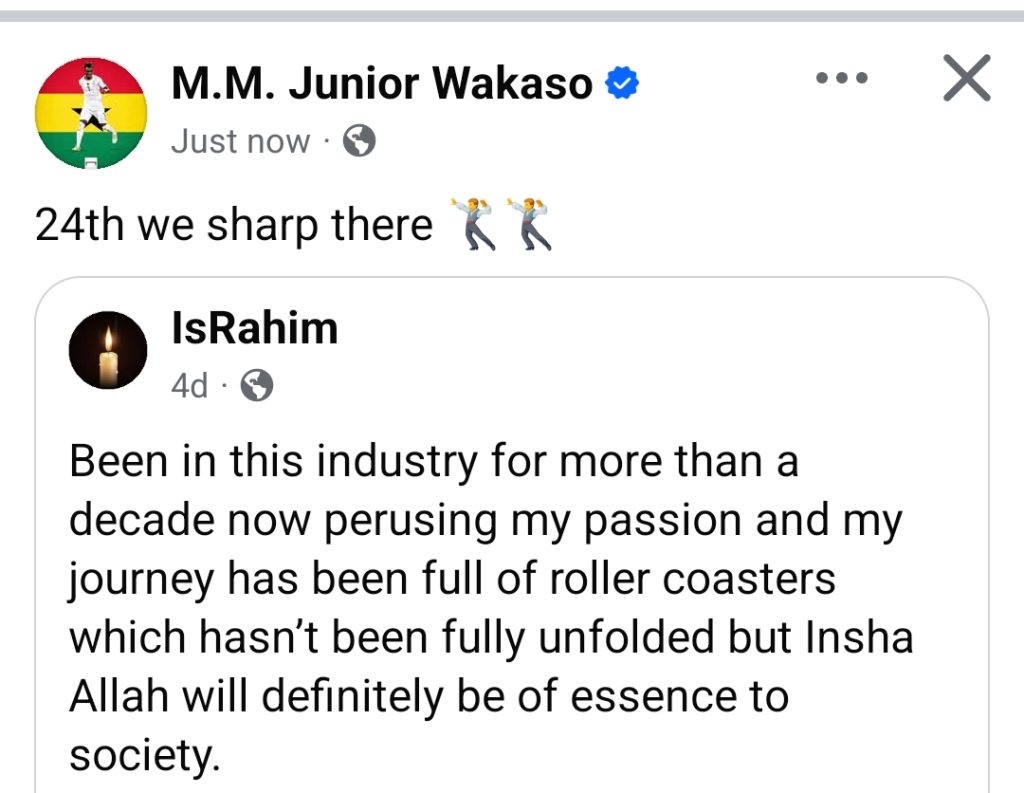Click the M.M. Junior Wakaso name link
Image resolution: width=1024 pixels, height=793 pixels.
[382, 84]
